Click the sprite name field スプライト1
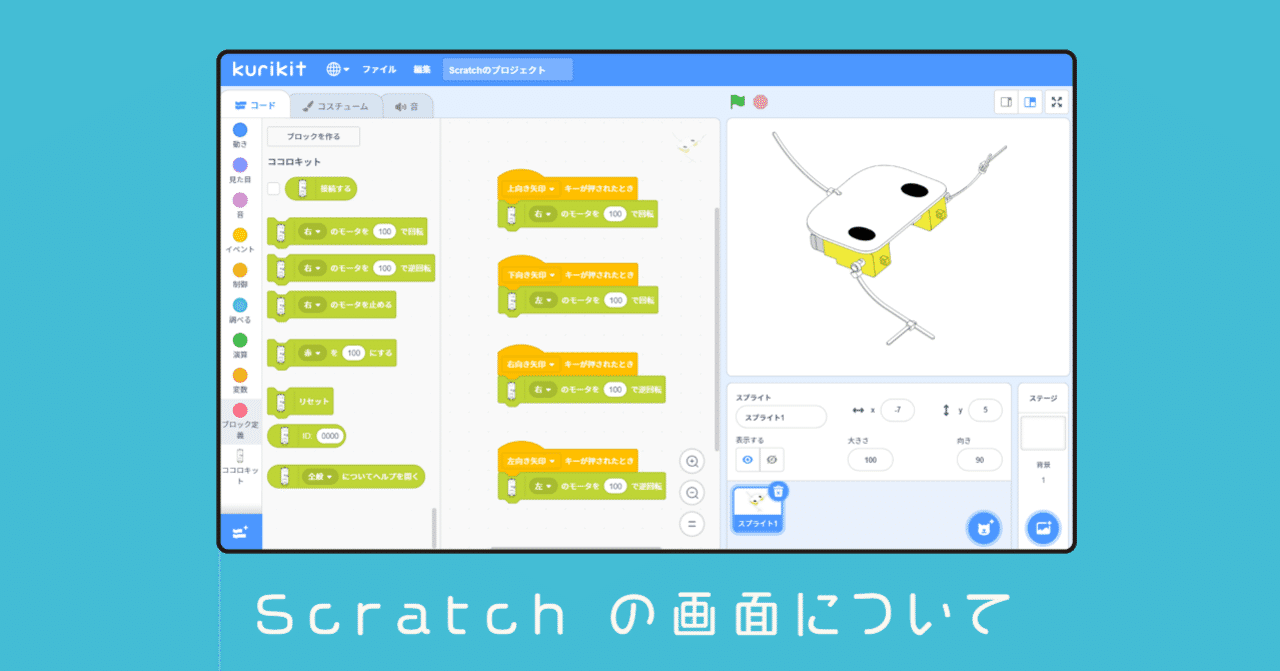The image size is (1280, 671). coord(781,417)
